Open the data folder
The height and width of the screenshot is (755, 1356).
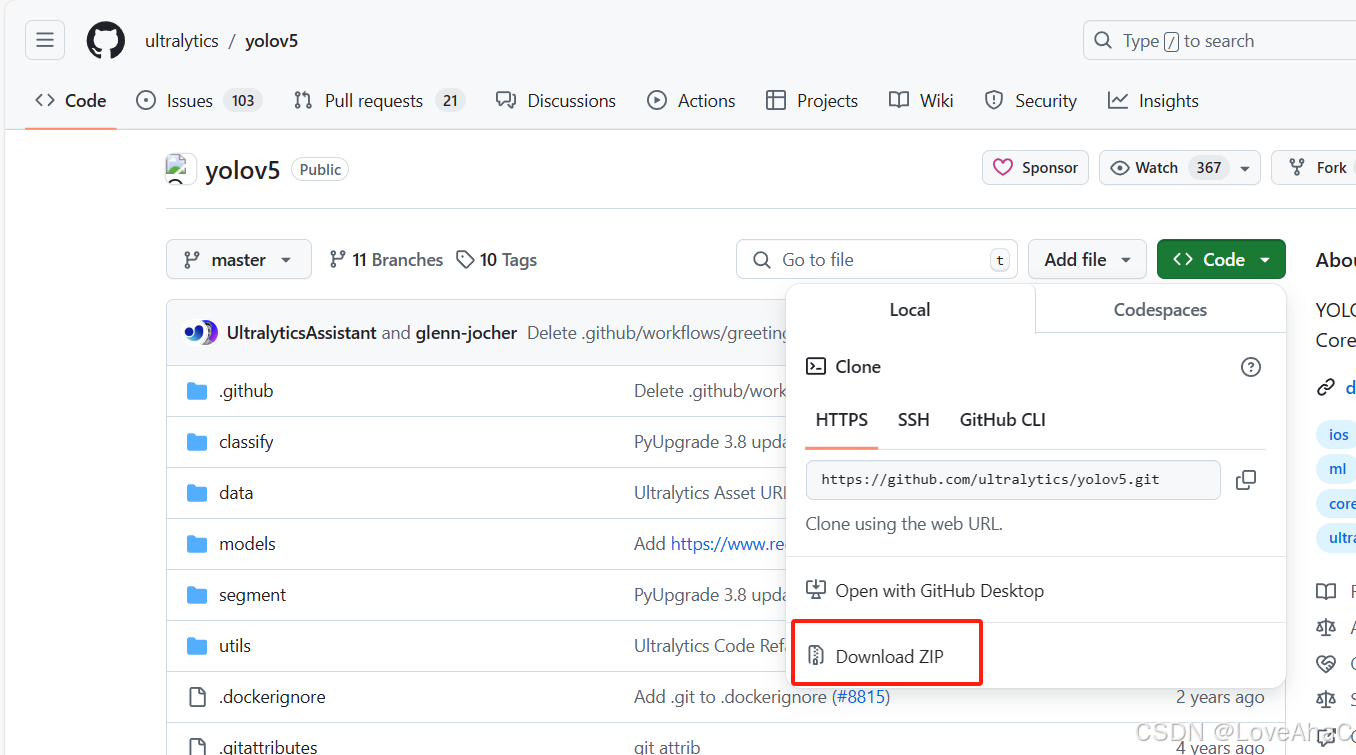(236, 493)
